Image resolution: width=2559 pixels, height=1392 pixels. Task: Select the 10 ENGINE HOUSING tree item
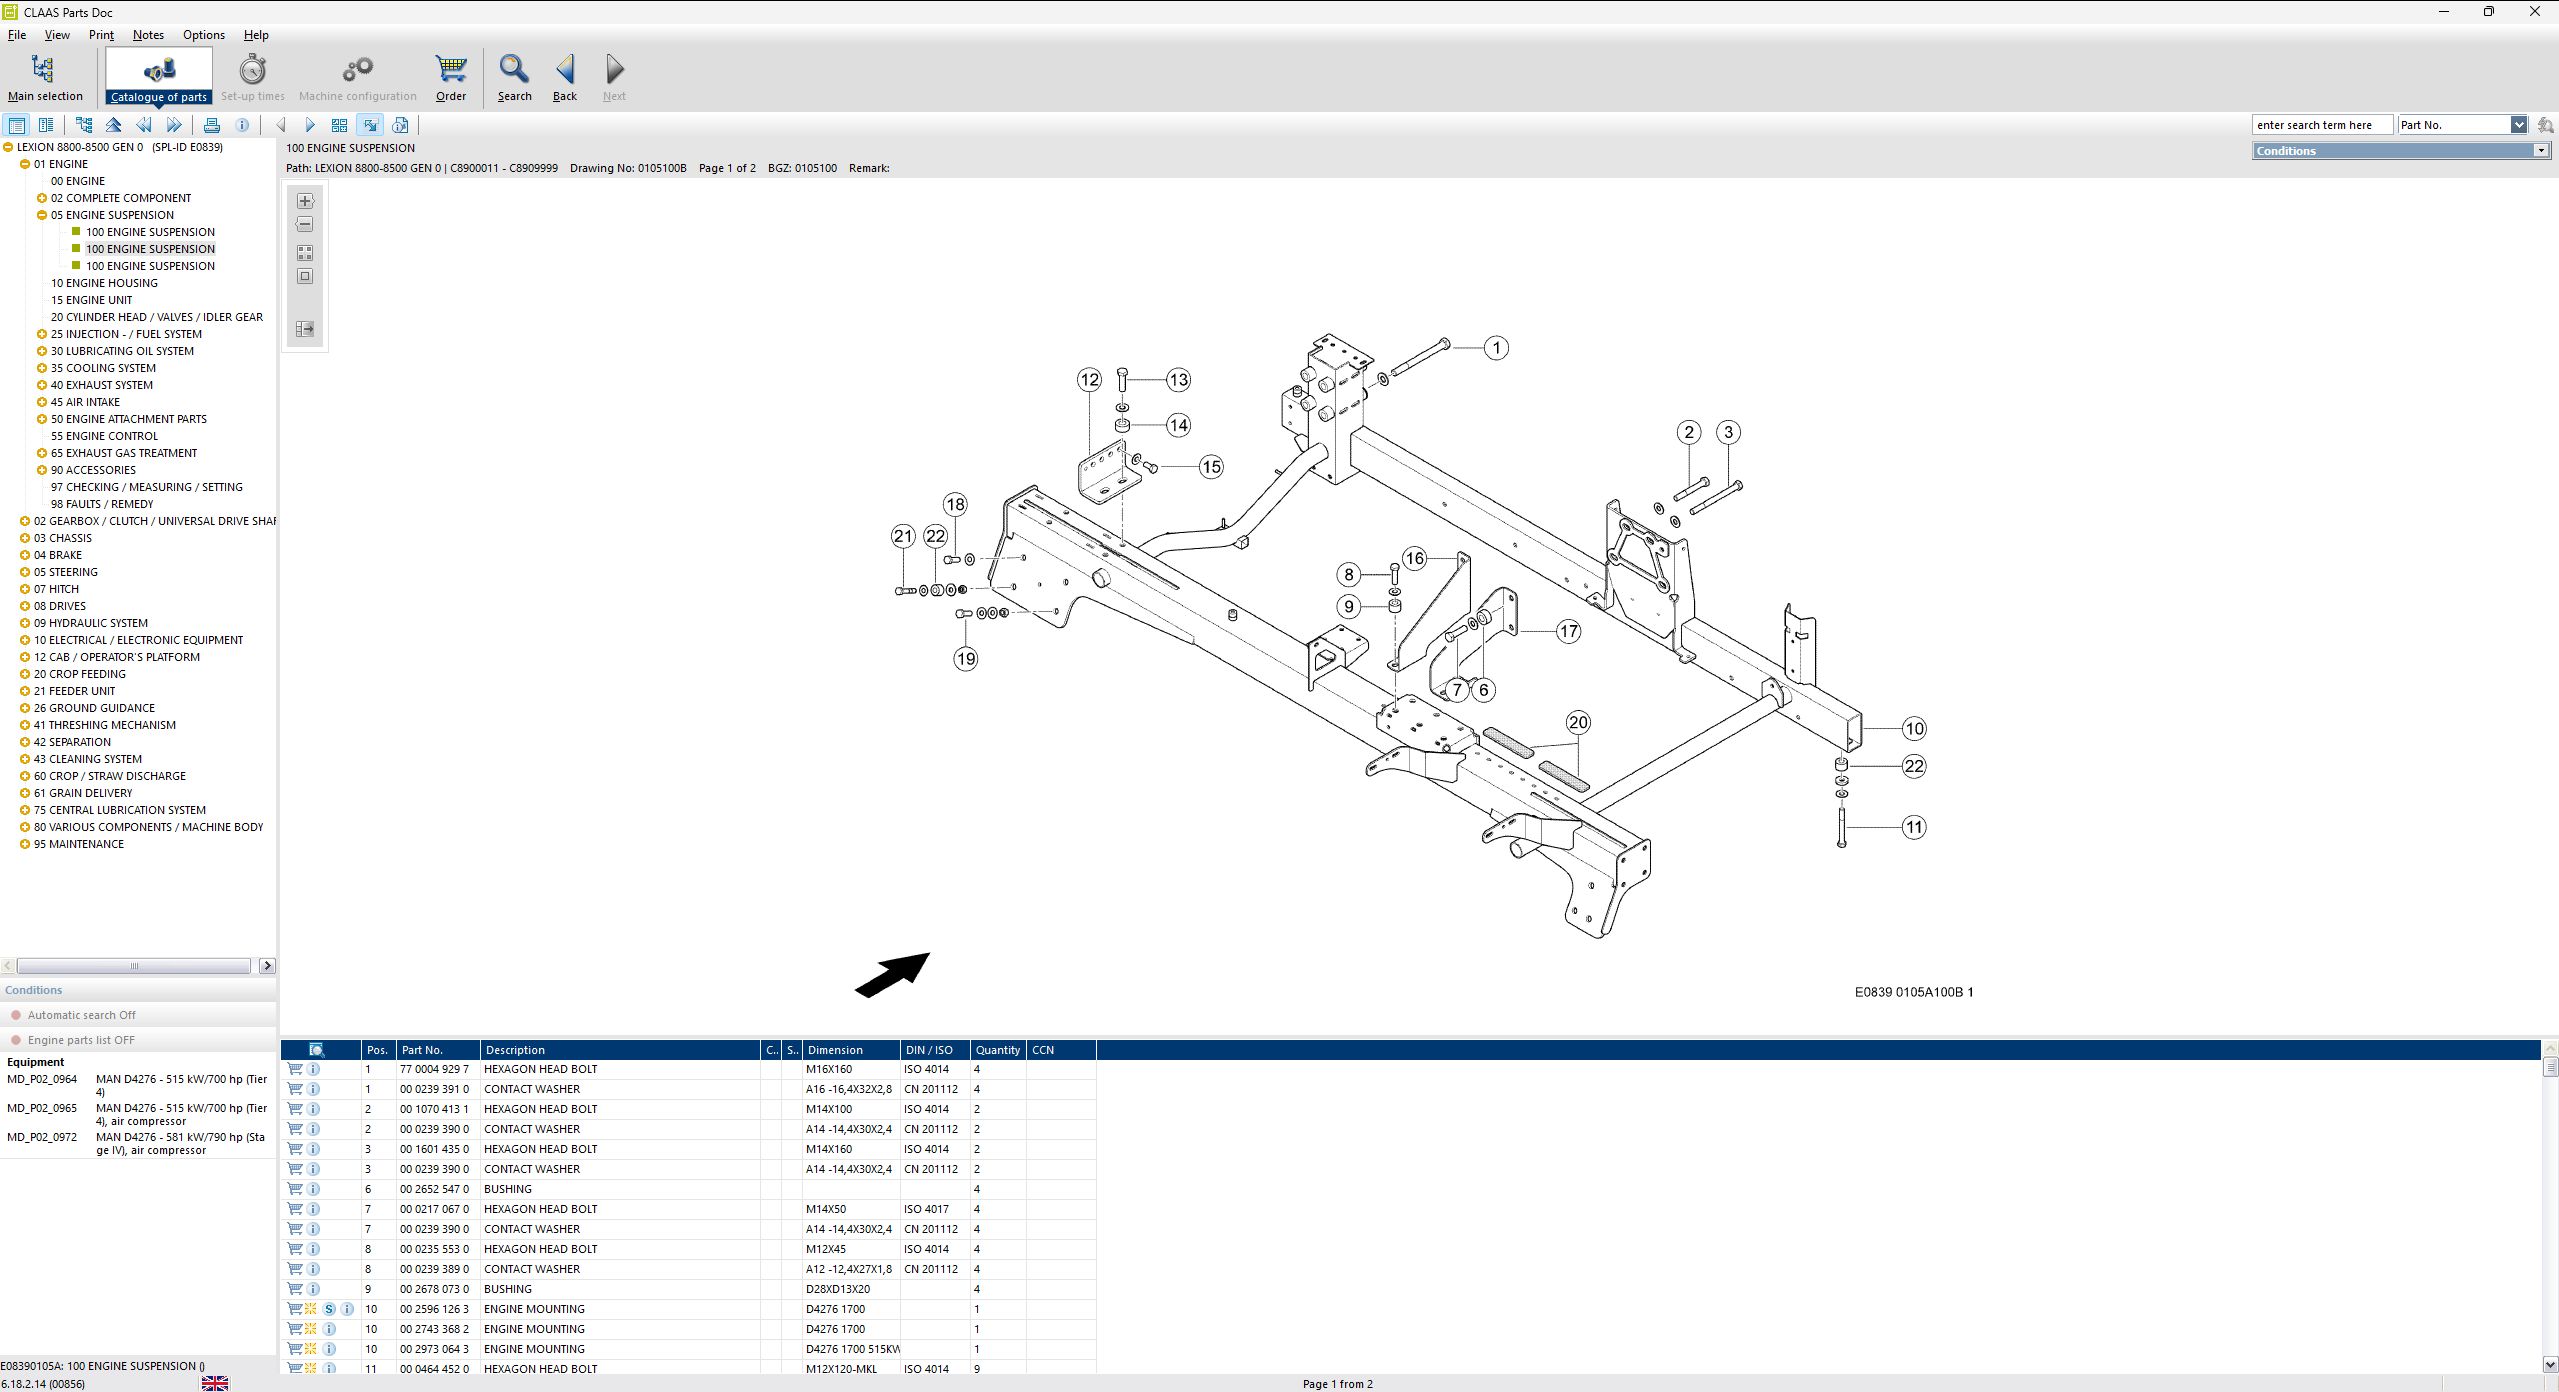104,282
